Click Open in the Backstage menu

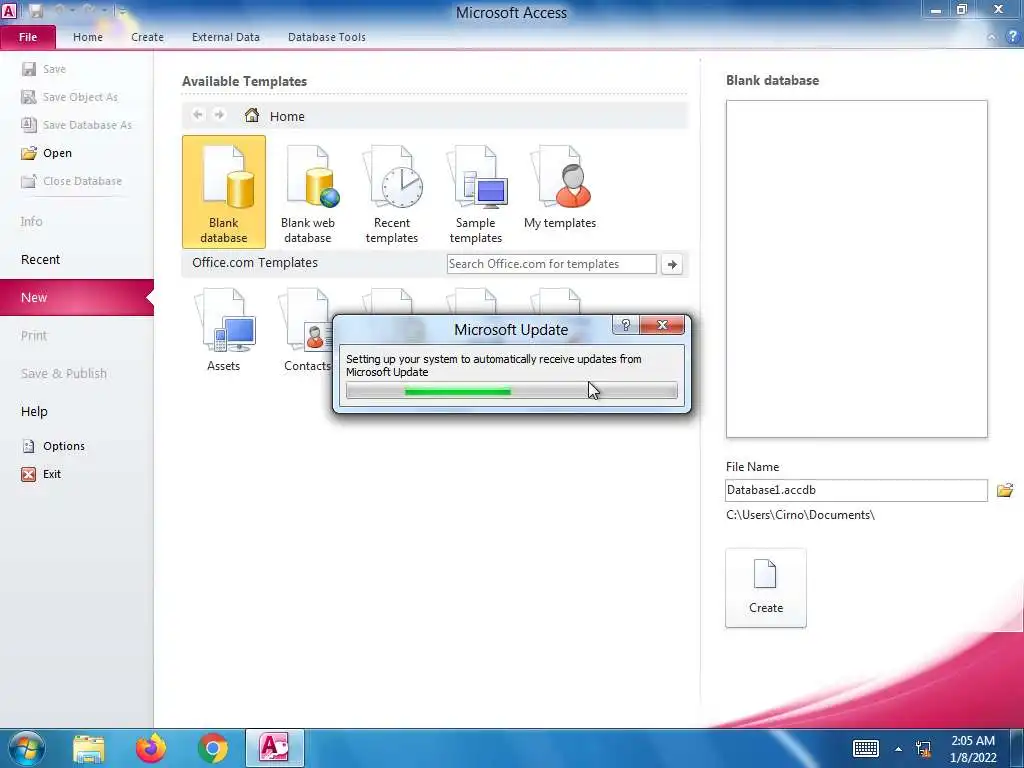pyautogui.click(x=46, y=153)
